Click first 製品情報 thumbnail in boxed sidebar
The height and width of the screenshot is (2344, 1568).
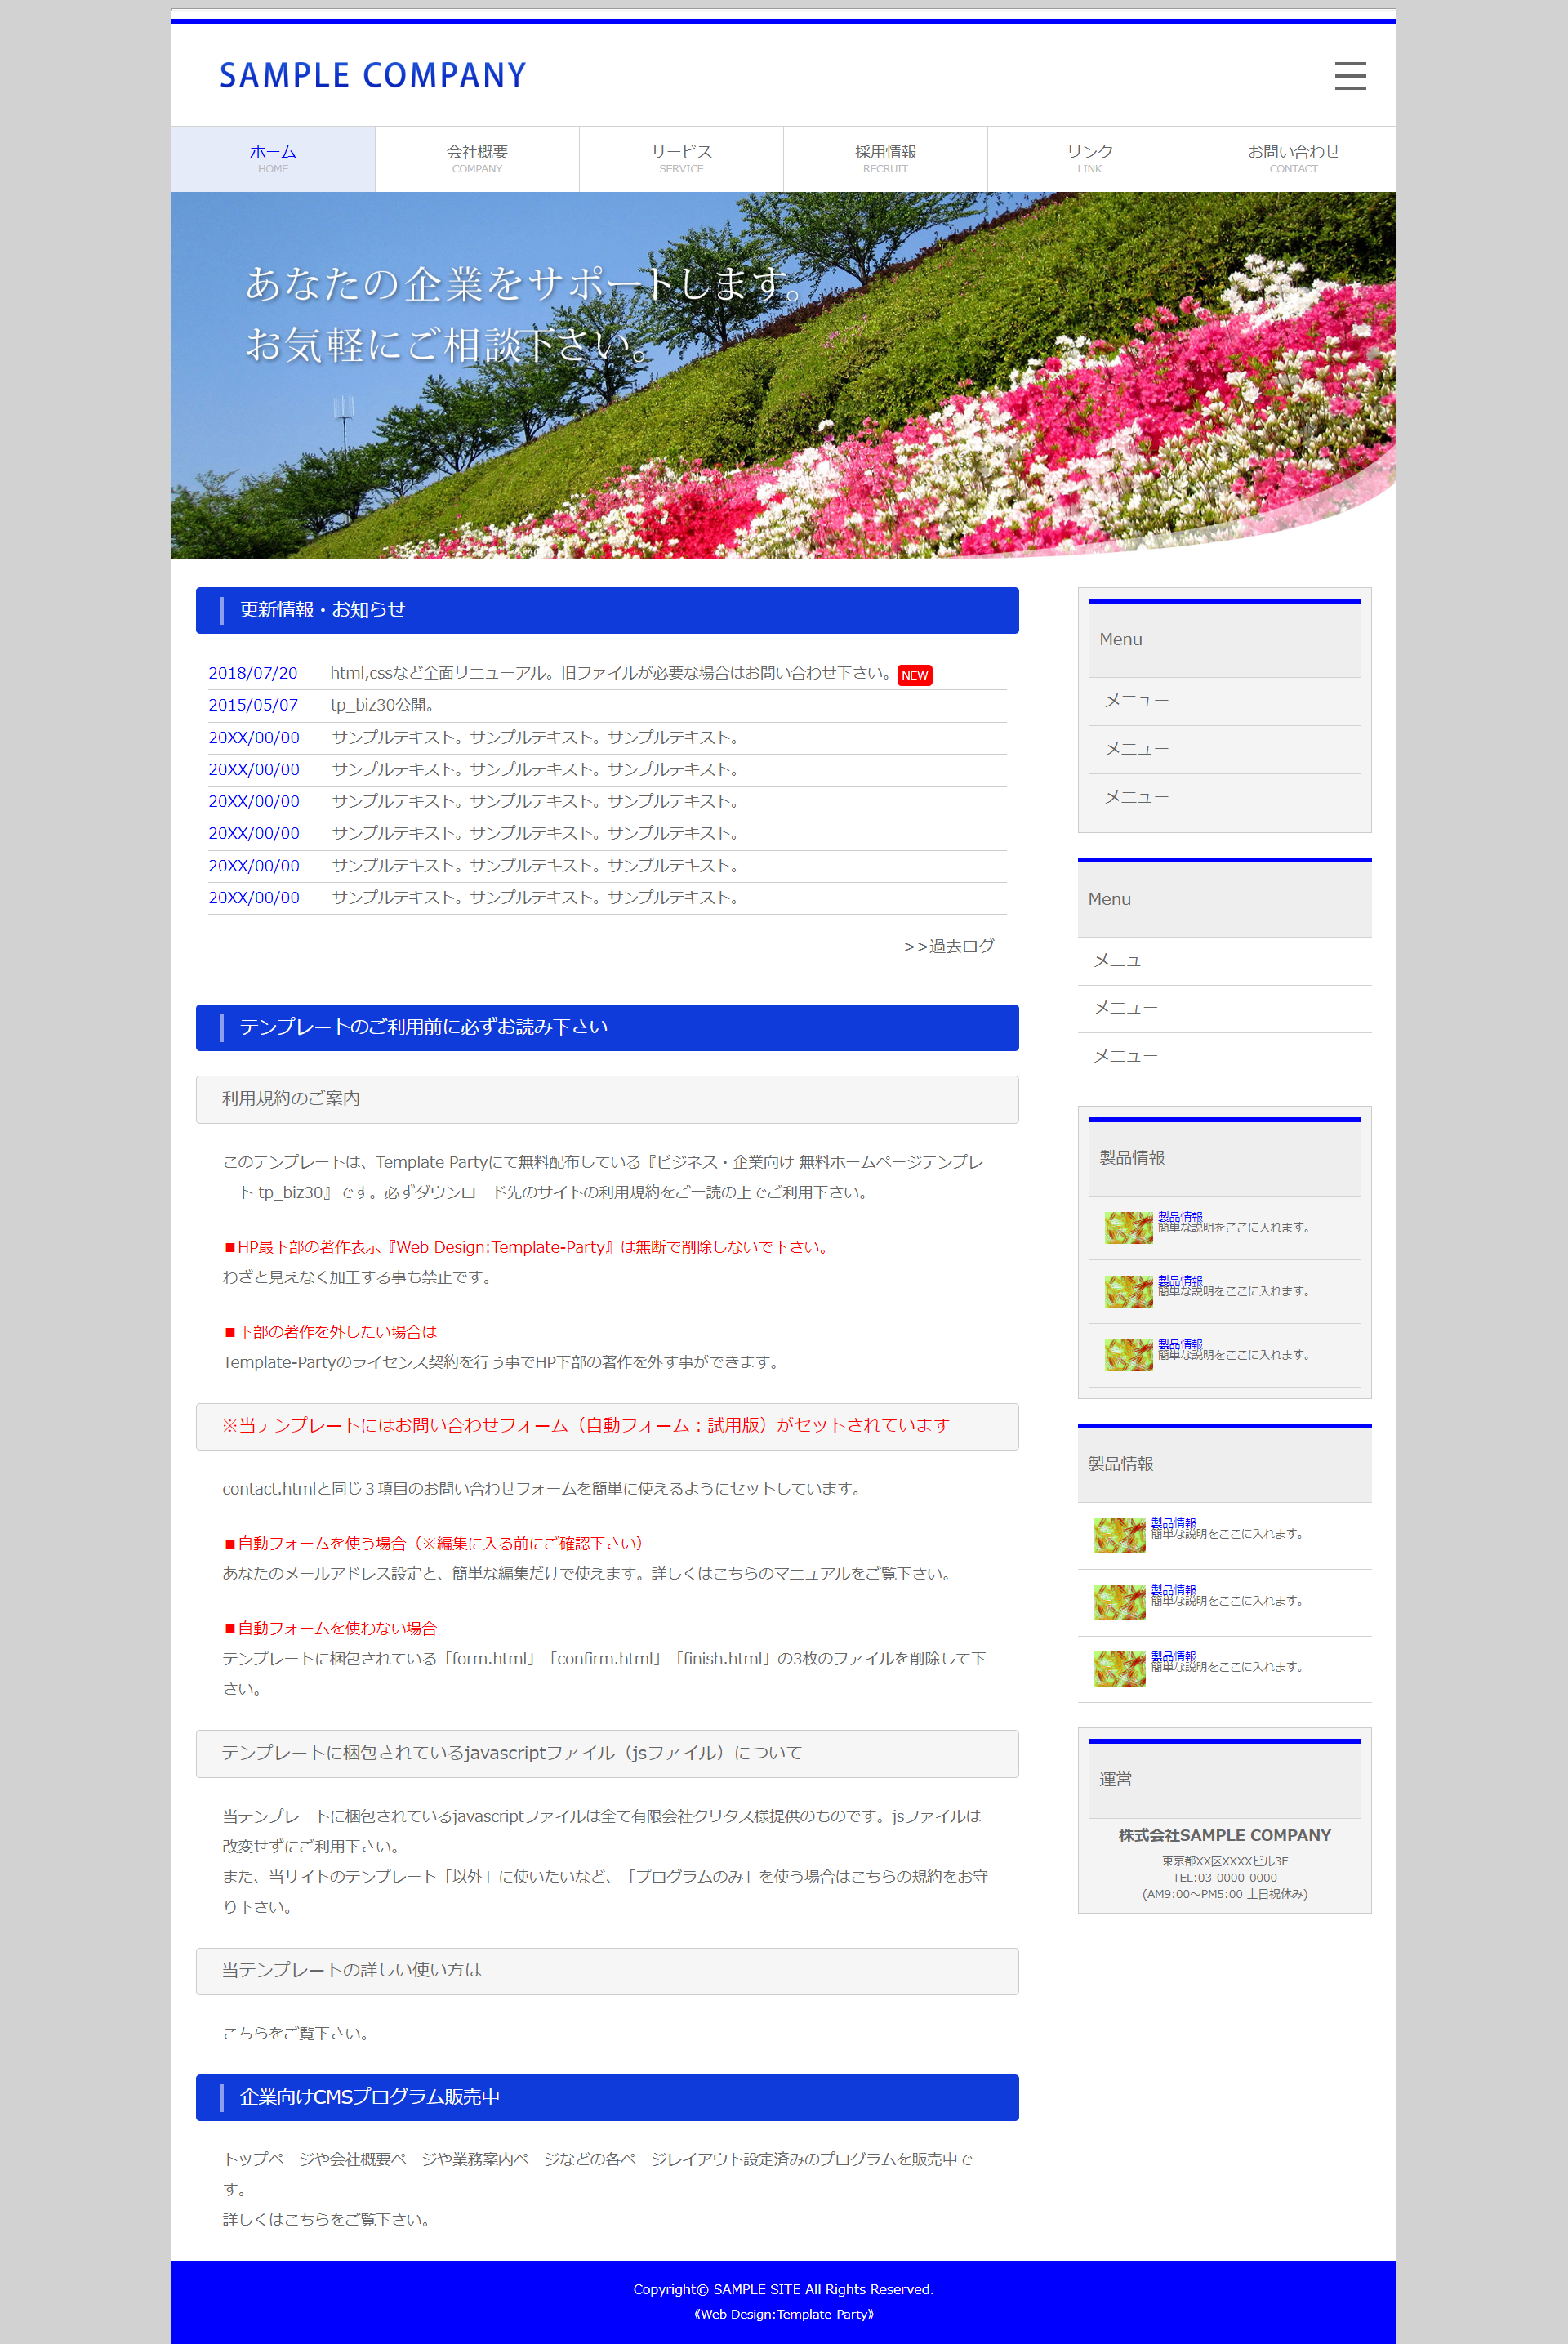(1128, 1227)
